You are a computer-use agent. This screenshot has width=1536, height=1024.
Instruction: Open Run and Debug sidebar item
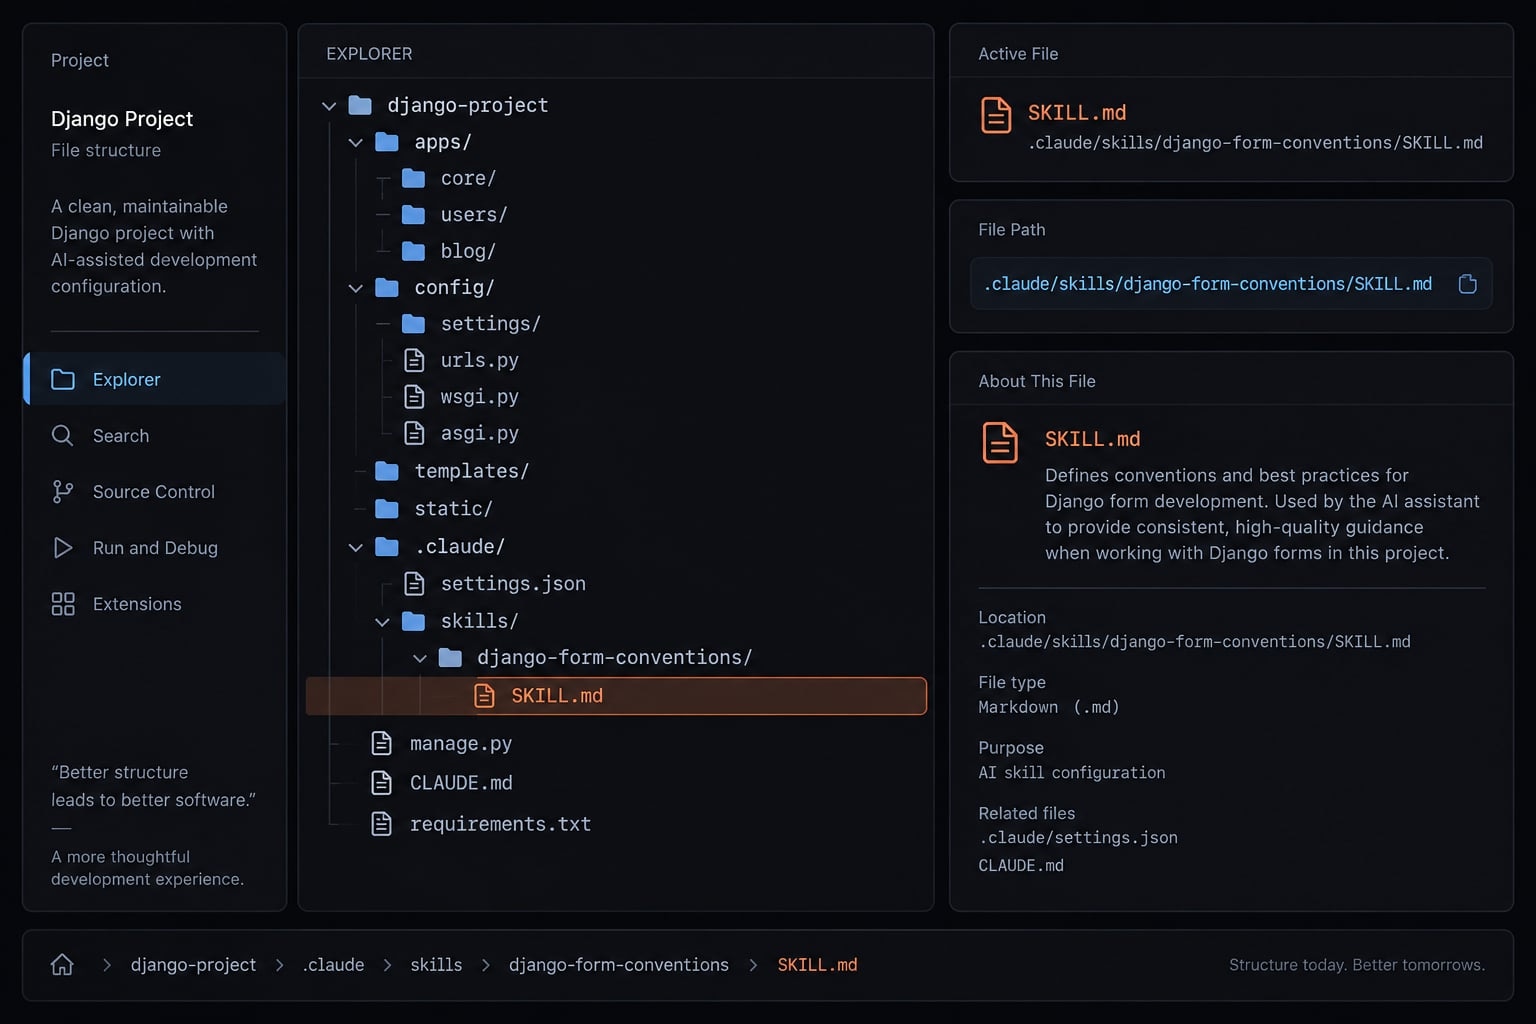155,547
